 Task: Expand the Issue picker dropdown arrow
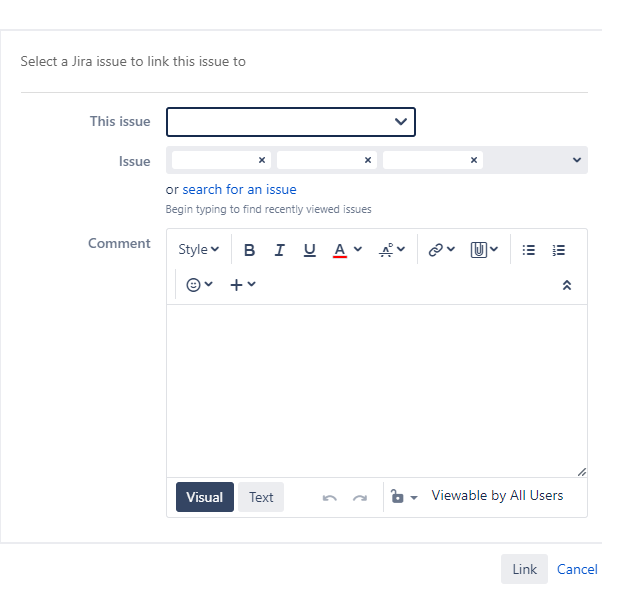[x=577, y=160]
